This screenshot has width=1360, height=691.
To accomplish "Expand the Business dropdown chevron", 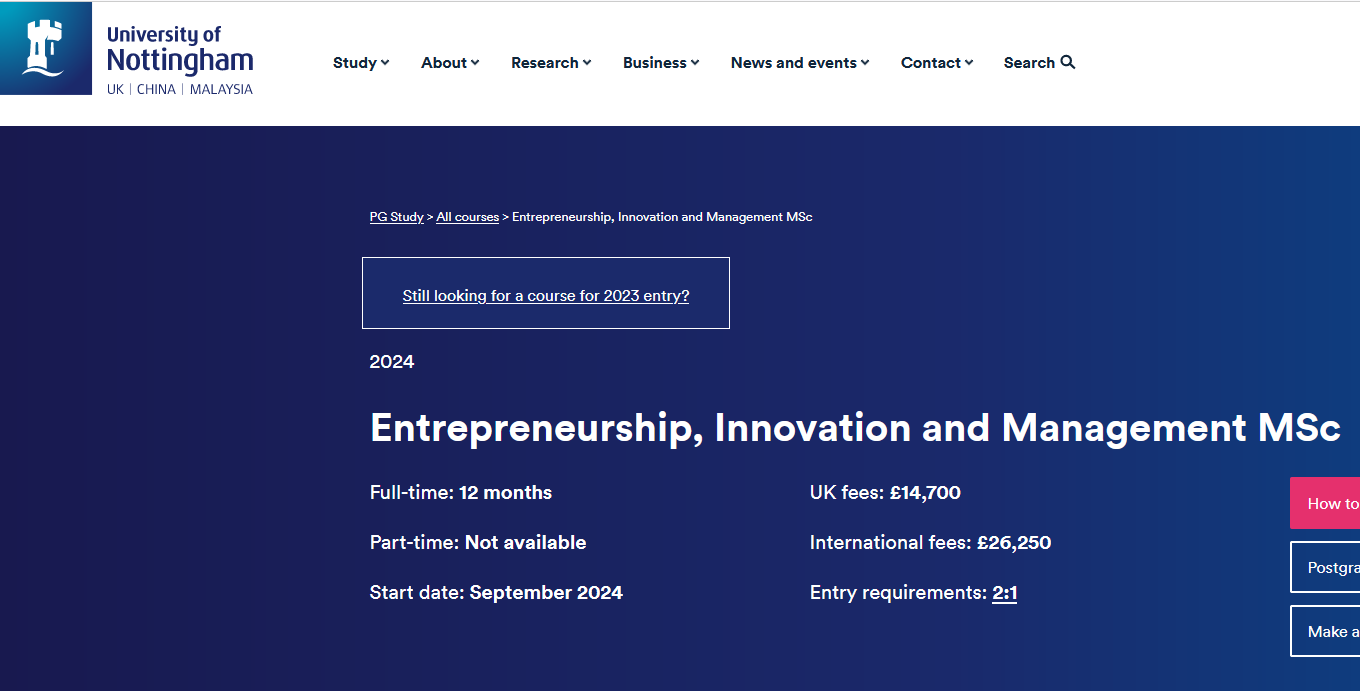I will (x=695, y=63).
